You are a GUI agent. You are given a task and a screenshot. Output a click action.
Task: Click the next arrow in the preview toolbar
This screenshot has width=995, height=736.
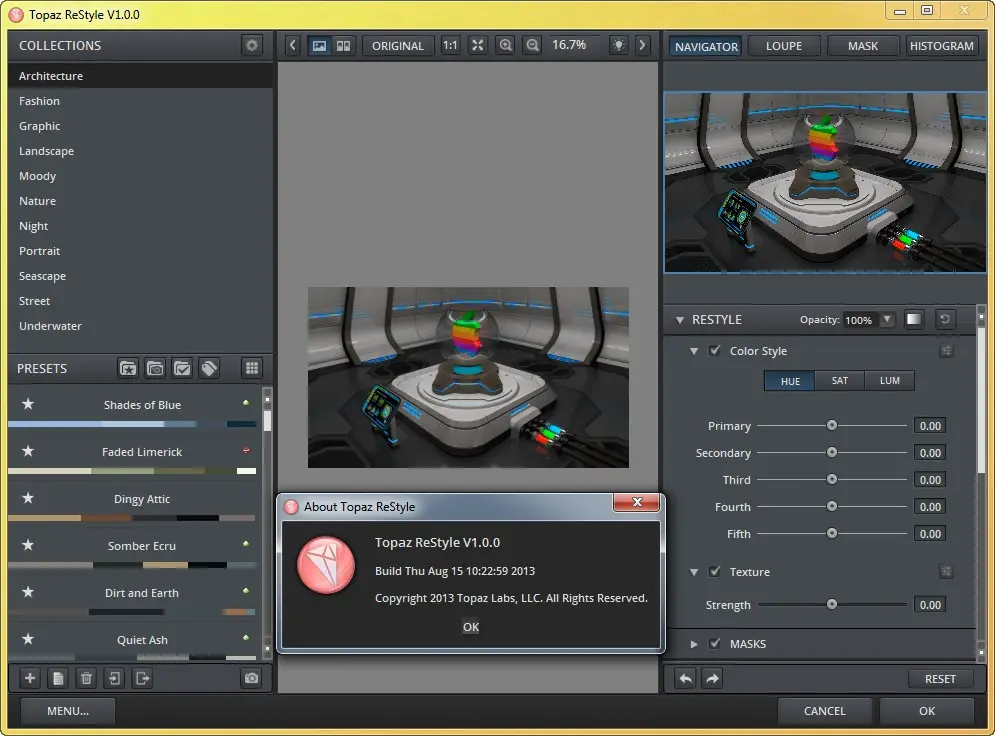point(642,45)
